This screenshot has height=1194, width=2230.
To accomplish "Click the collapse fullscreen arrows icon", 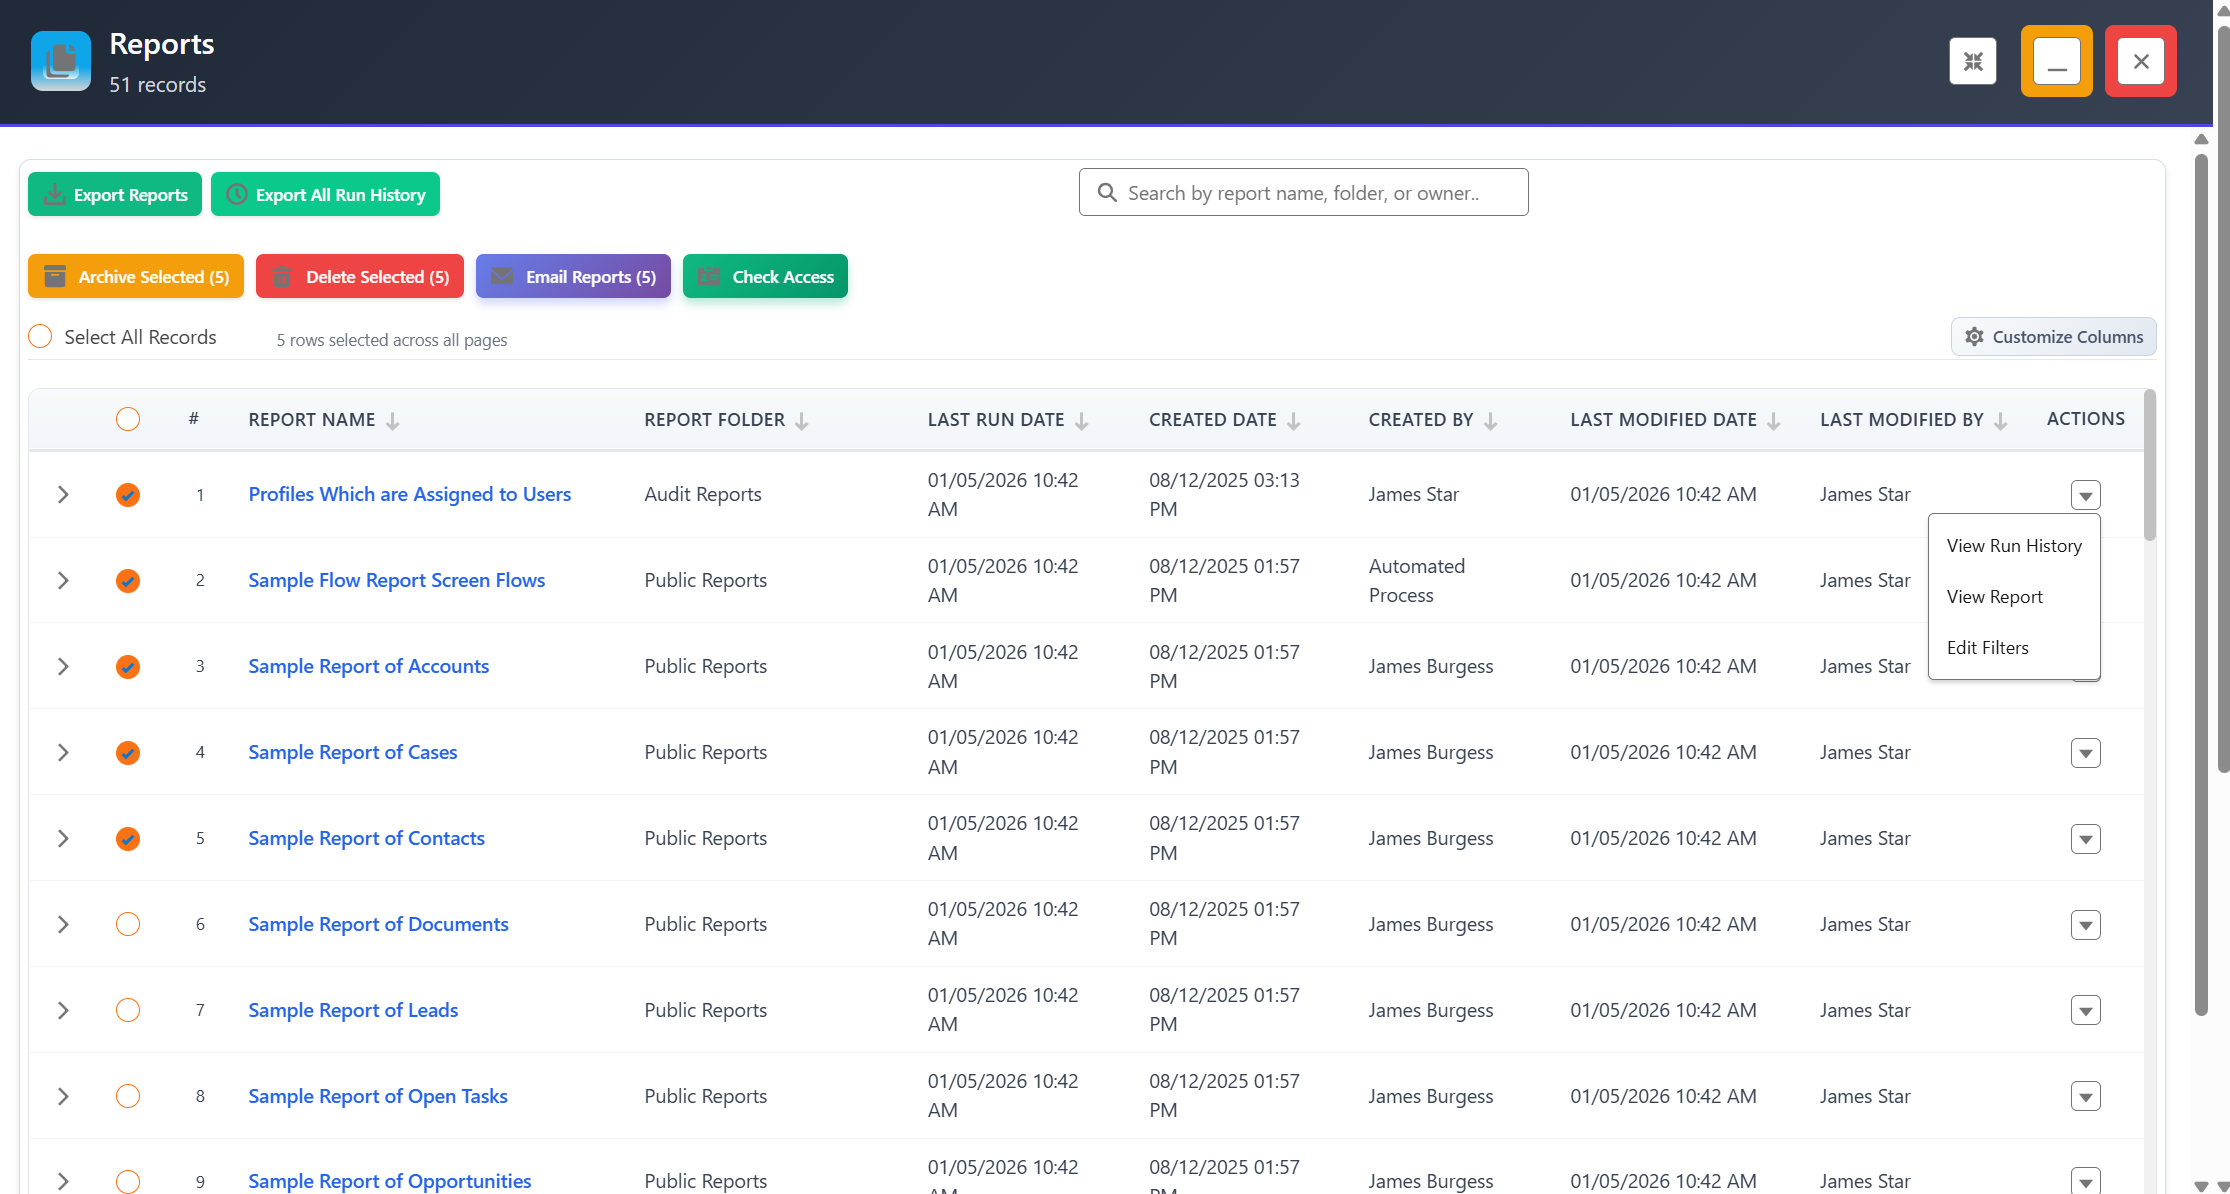I will (1972, 62).
